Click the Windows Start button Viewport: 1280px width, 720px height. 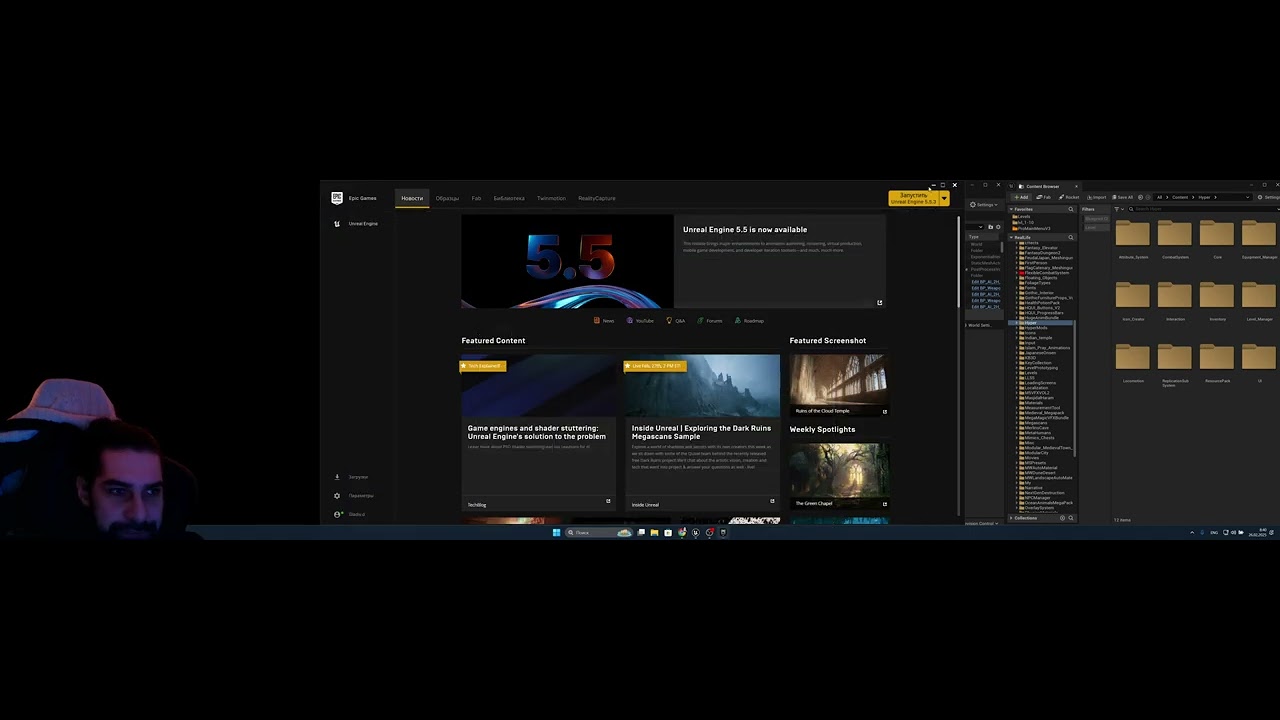click(556, 532)
